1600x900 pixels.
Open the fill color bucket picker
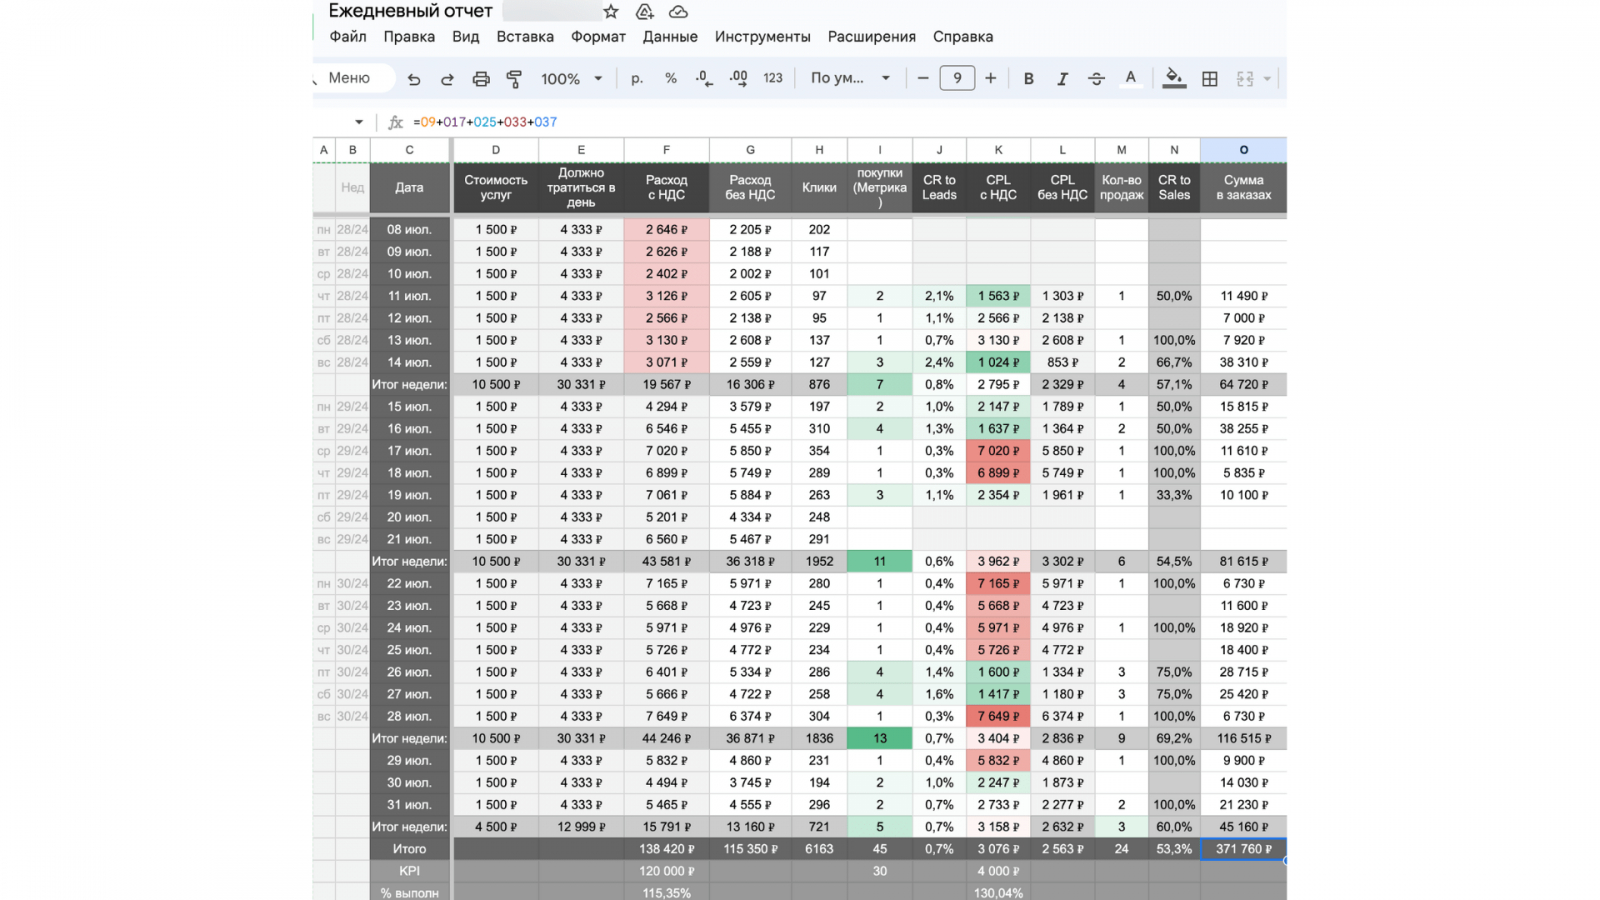tap(1174, 79)
